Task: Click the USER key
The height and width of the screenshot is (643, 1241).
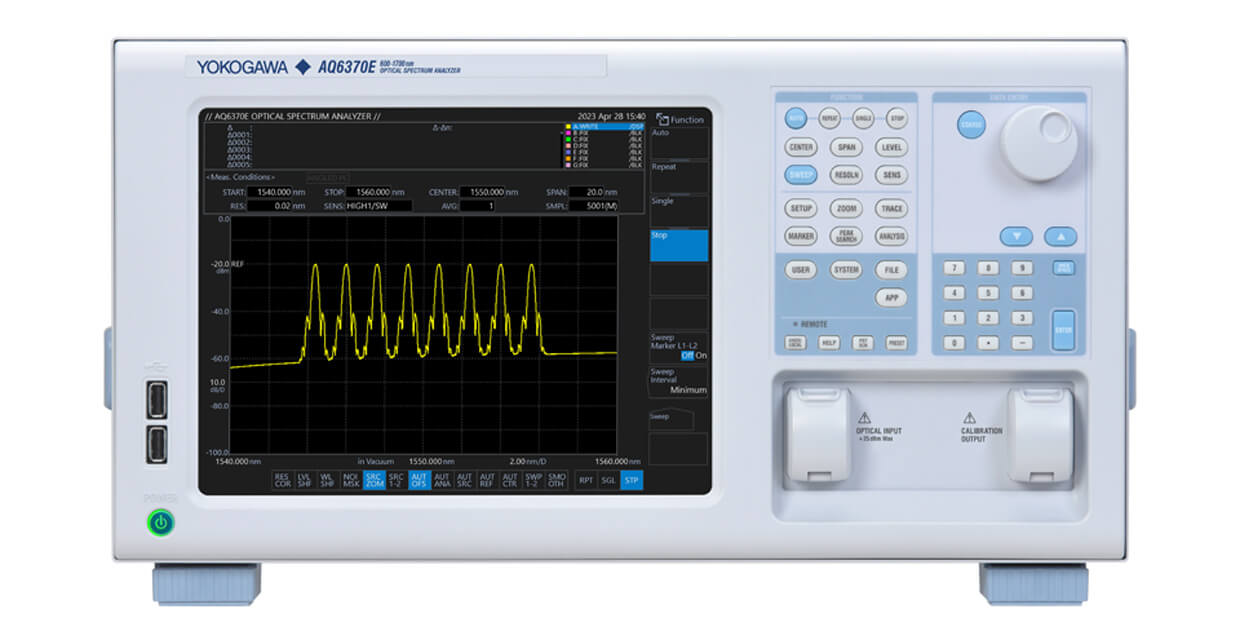Action: (801, 270)
